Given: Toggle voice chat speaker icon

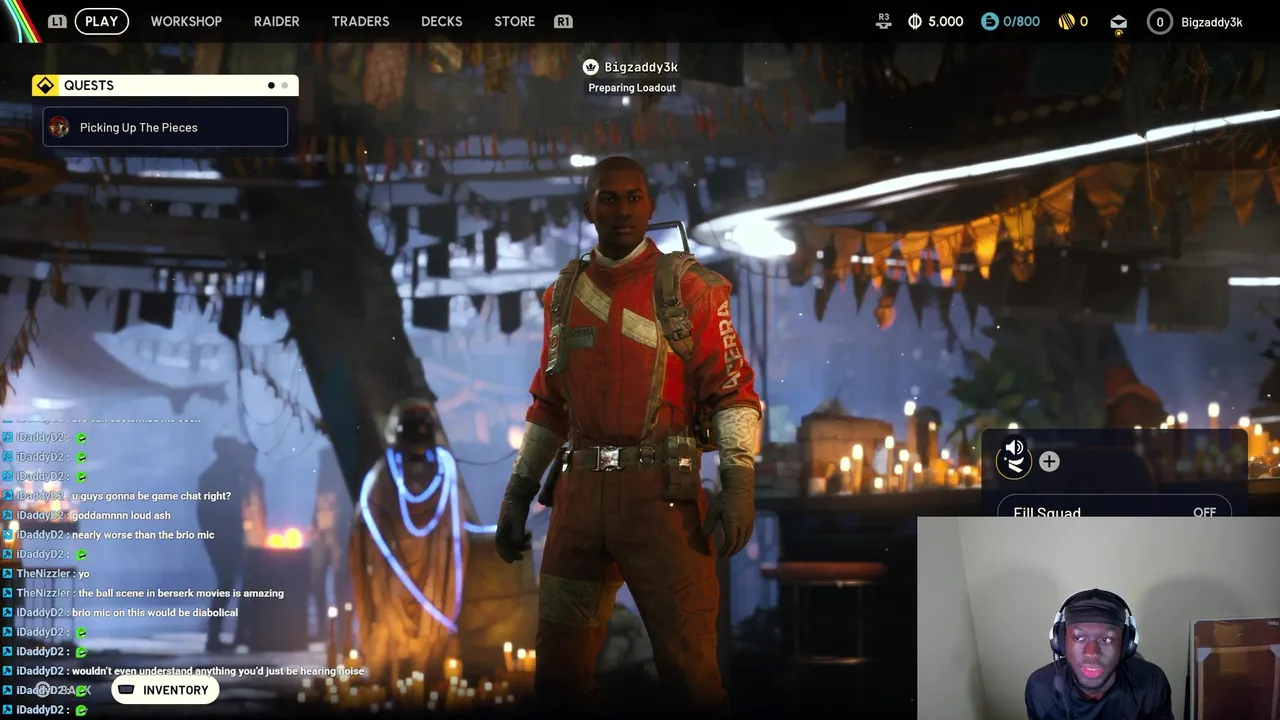Looking at the screenshot, I should tap(1014, 448).
